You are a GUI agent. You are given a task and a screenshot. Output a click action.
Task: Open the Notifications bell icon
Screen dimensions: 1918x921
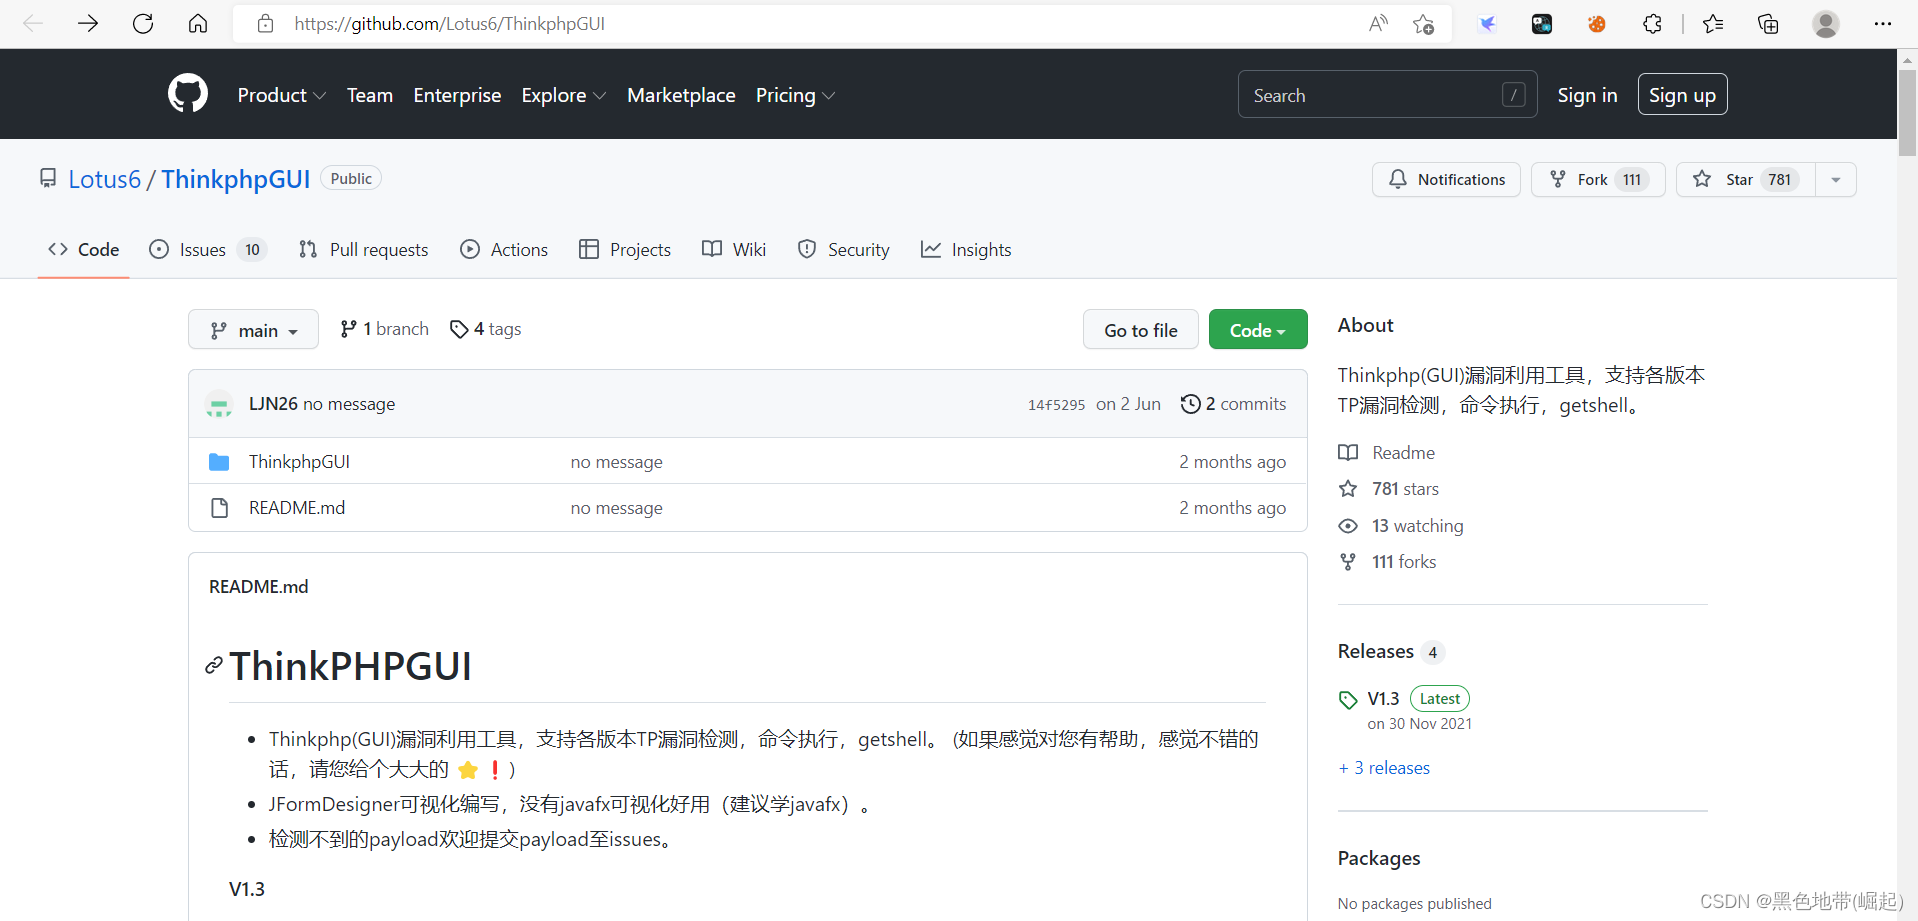1398,179
